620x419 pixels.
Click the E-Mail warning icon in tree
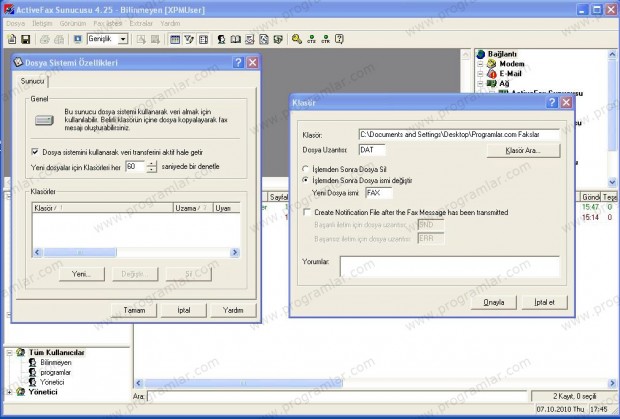click(x=491, y=74)
